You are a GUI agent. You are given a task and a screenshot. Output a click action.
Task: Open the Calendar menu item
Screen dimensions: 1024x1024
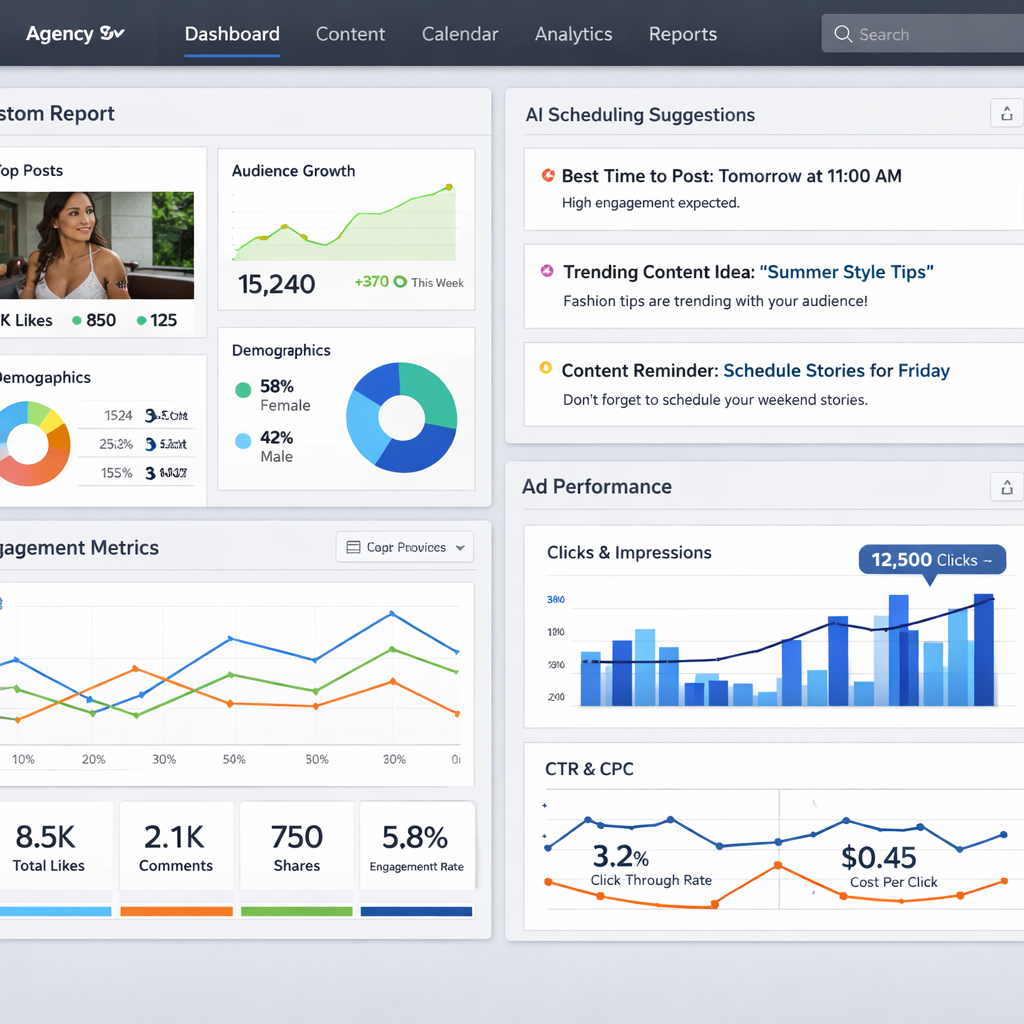[x=460, y=33]
